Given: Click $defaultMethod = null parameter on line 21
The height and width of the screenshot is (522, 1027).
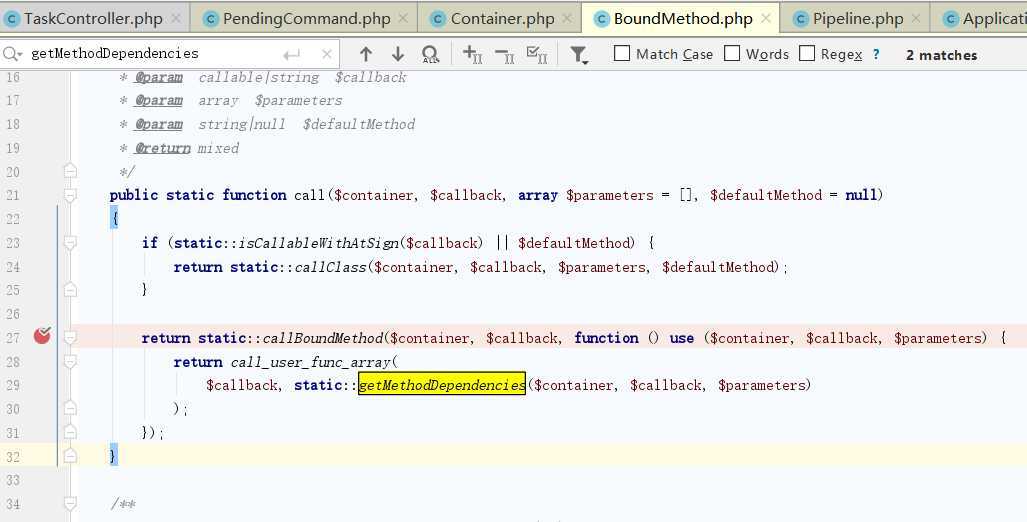Looking at the screenshot, I should coord(793,195).
